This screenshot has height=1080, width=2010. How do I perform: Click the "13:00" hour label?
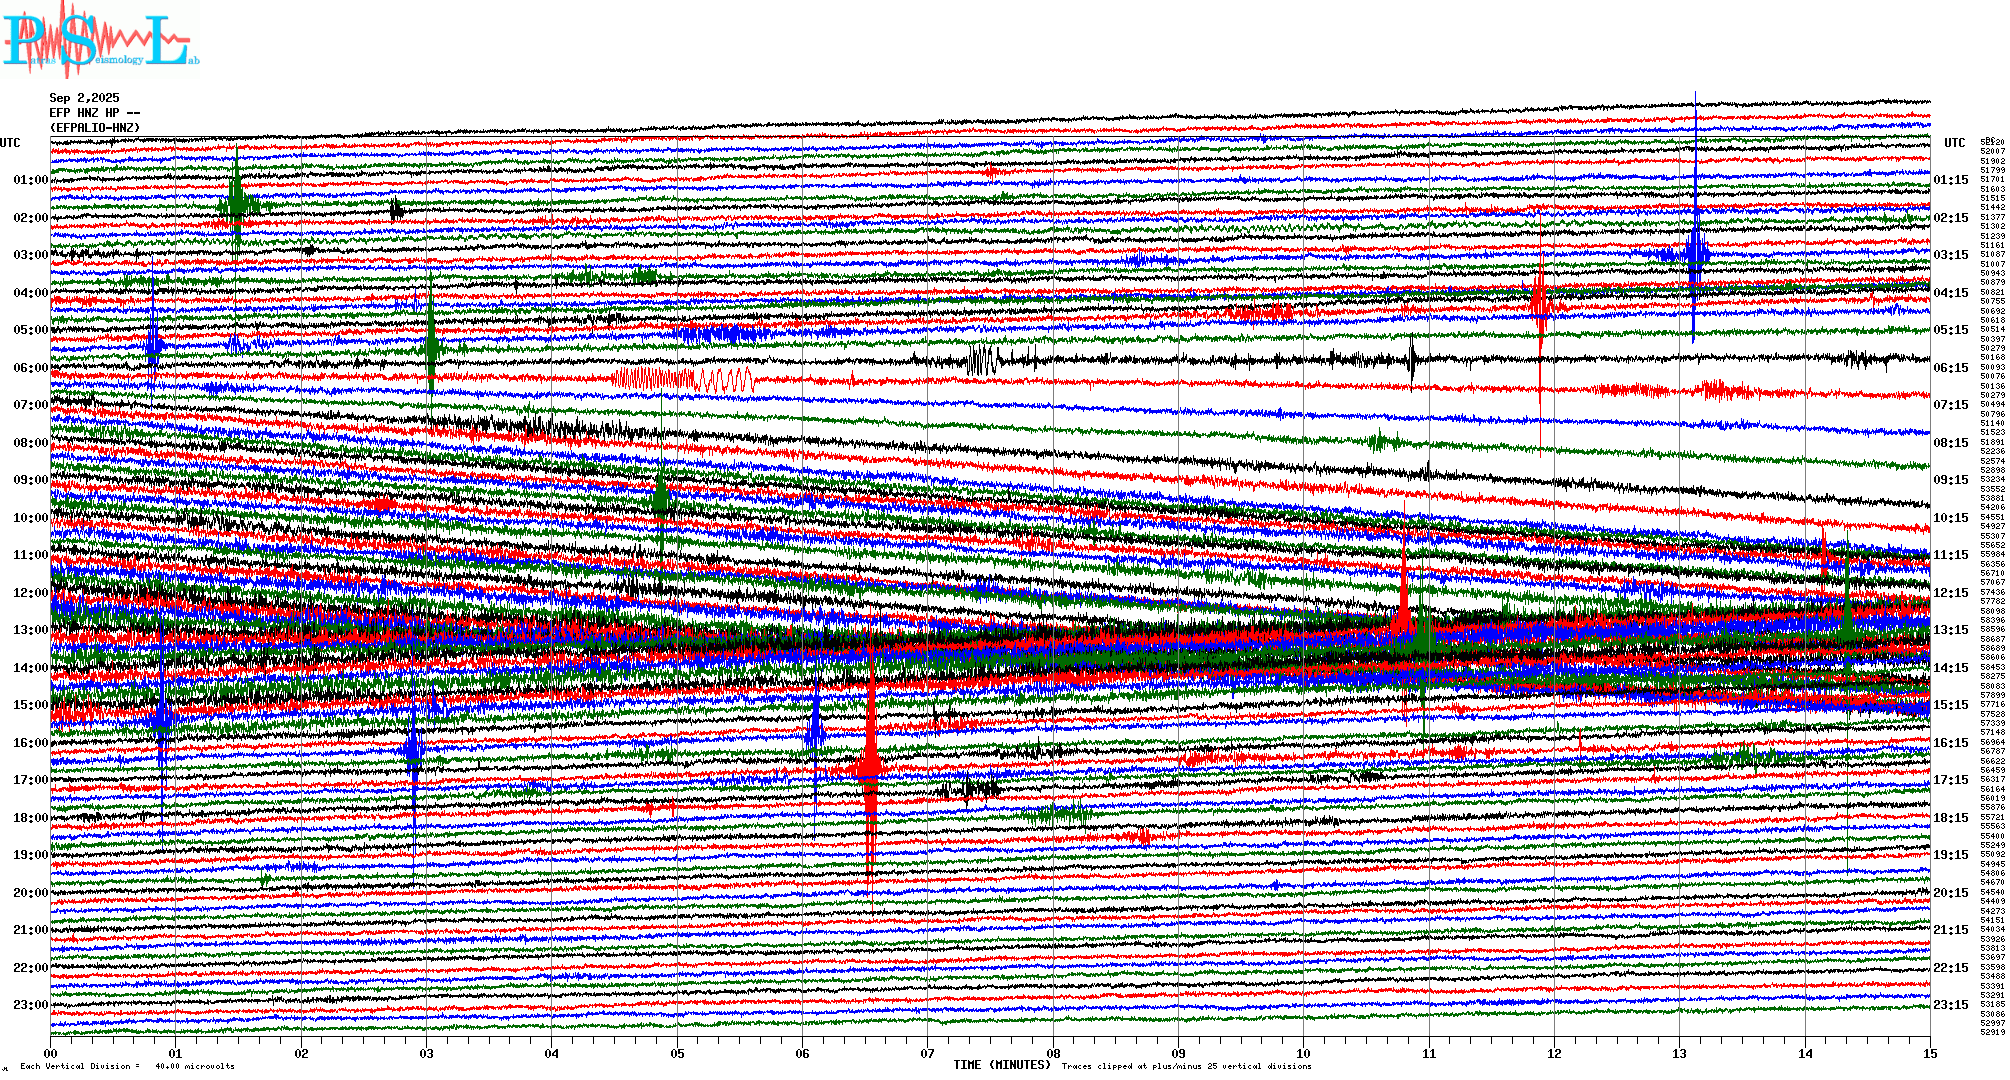coord(30,630)
